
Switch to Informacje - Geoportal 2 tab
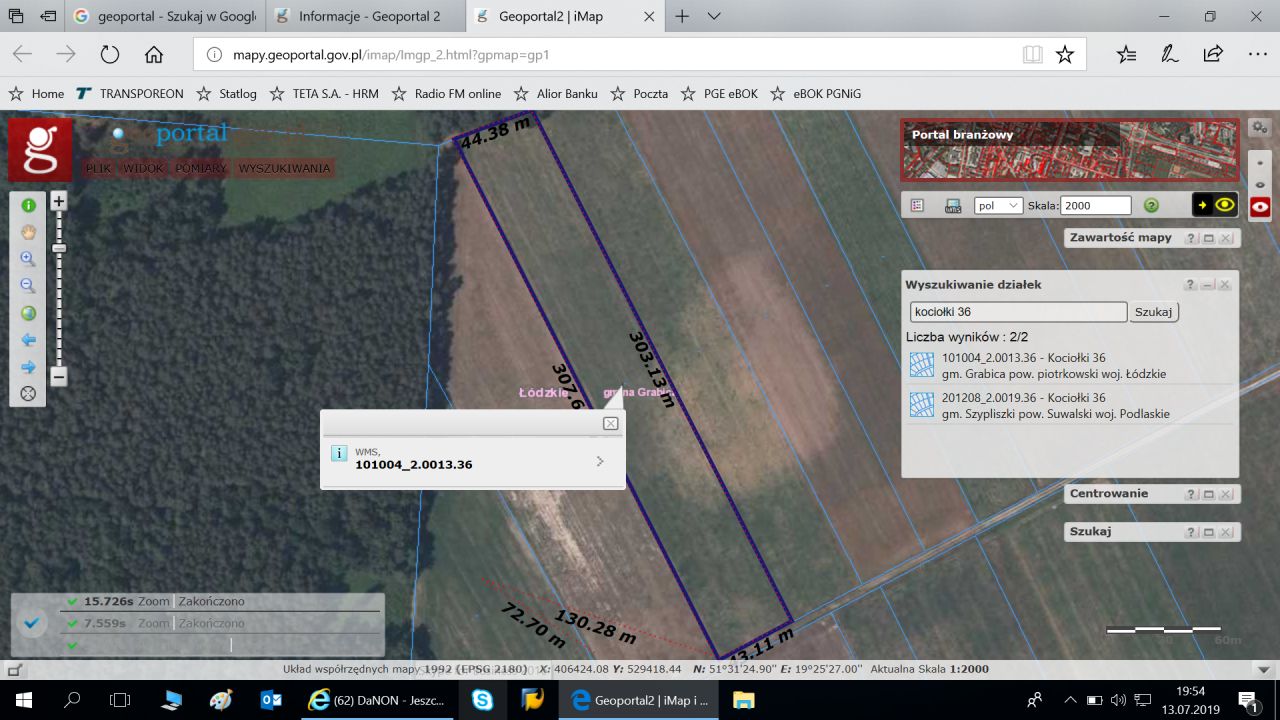pyautogui.click(x=369, y=17)
